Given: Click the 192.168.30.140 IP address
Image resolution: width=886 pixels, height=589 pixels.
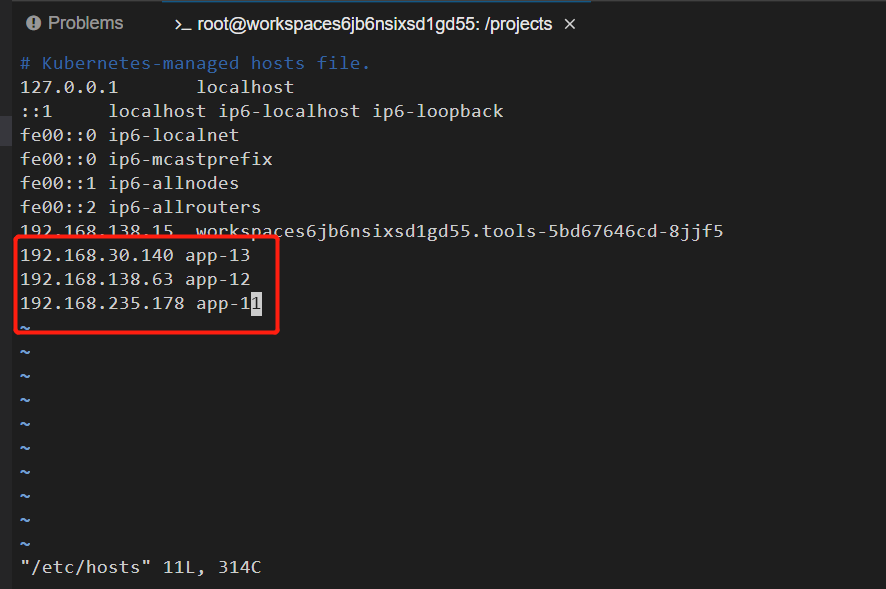Looking at the screenshot, I should (x=97, y=255).
